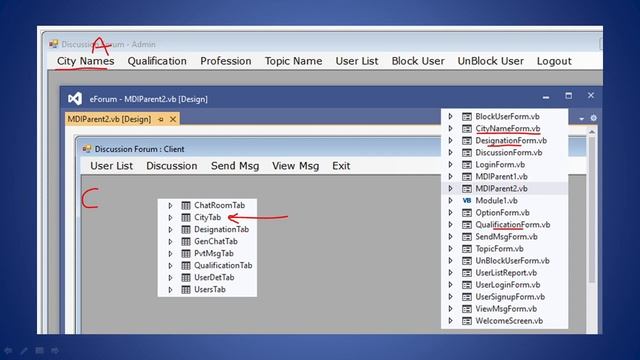
Task: Click the DesignationForm.vb form icon
Action: click(467, 140)
